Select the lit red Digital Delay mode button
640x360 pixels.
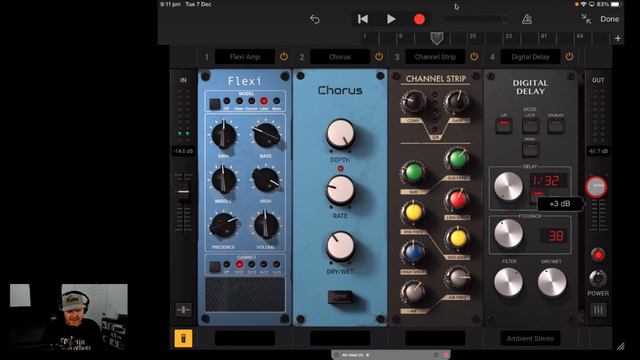coord(504,125)
